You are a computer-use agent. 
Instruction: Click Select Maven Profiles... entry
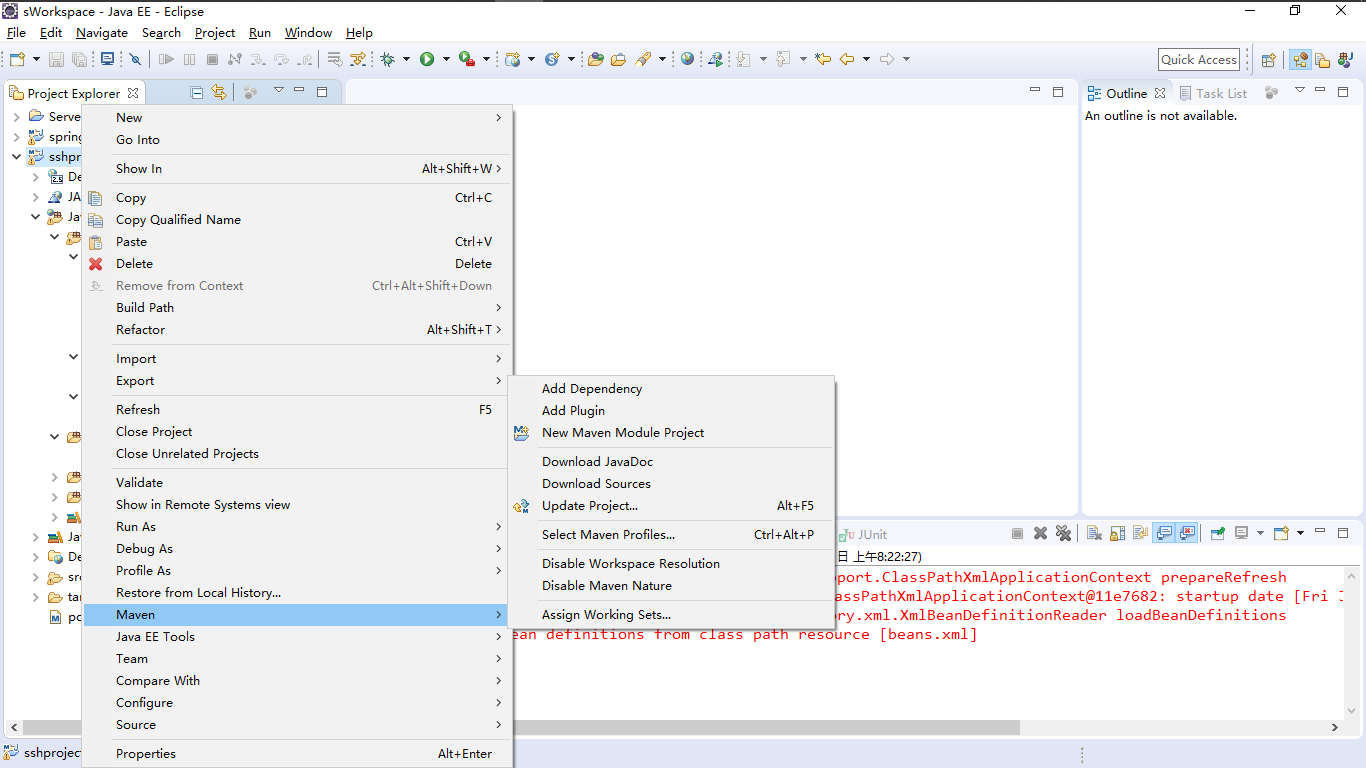[670, 534]
